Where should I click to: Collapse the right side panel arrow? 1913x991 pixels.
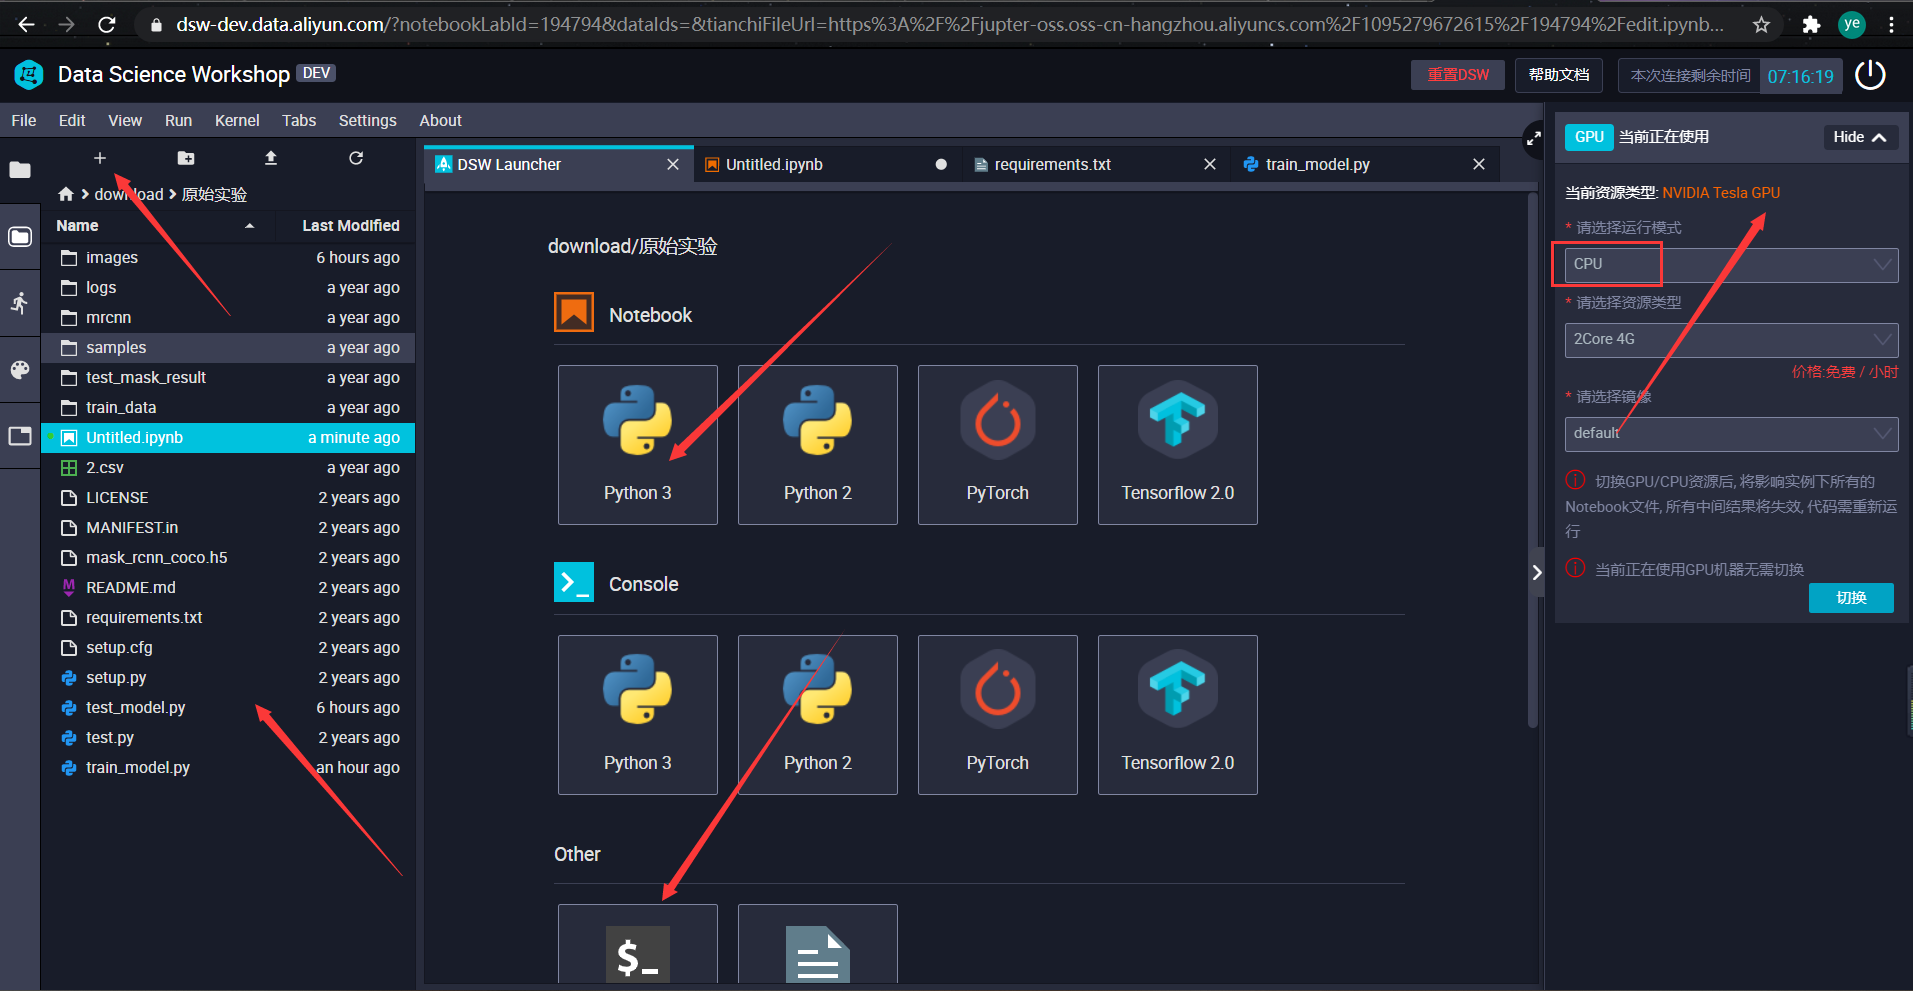tap(1537, 573)
